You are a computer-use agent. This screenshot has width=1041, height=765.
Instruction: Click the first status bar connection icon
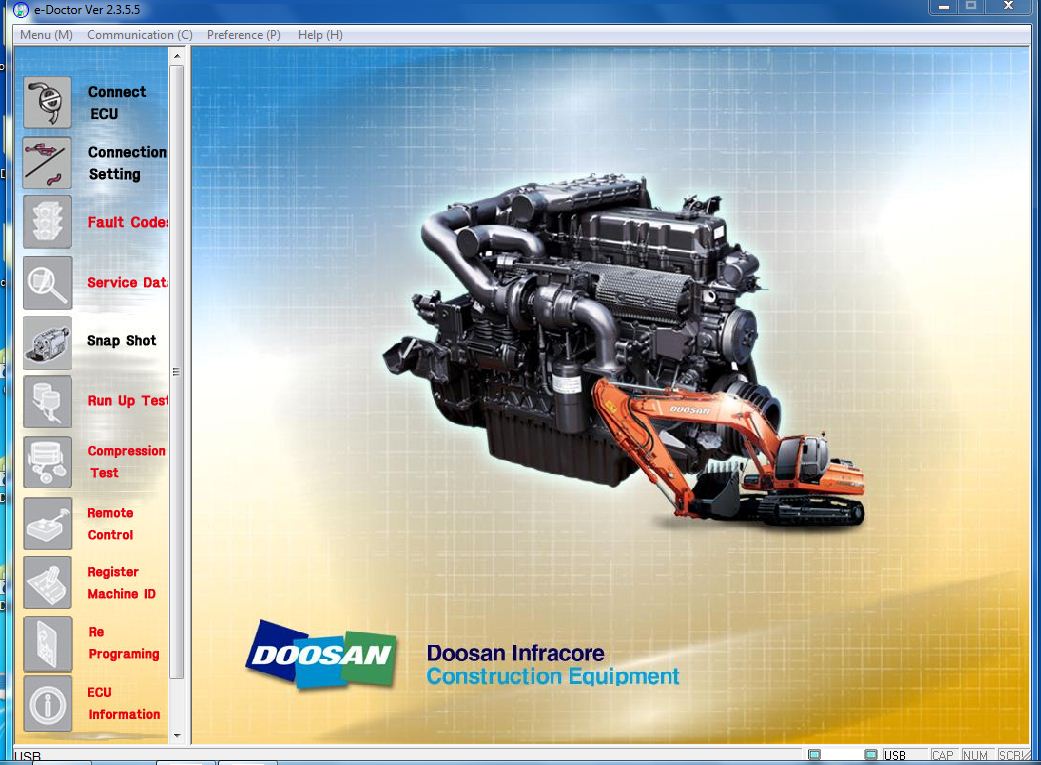pos(814,755)
